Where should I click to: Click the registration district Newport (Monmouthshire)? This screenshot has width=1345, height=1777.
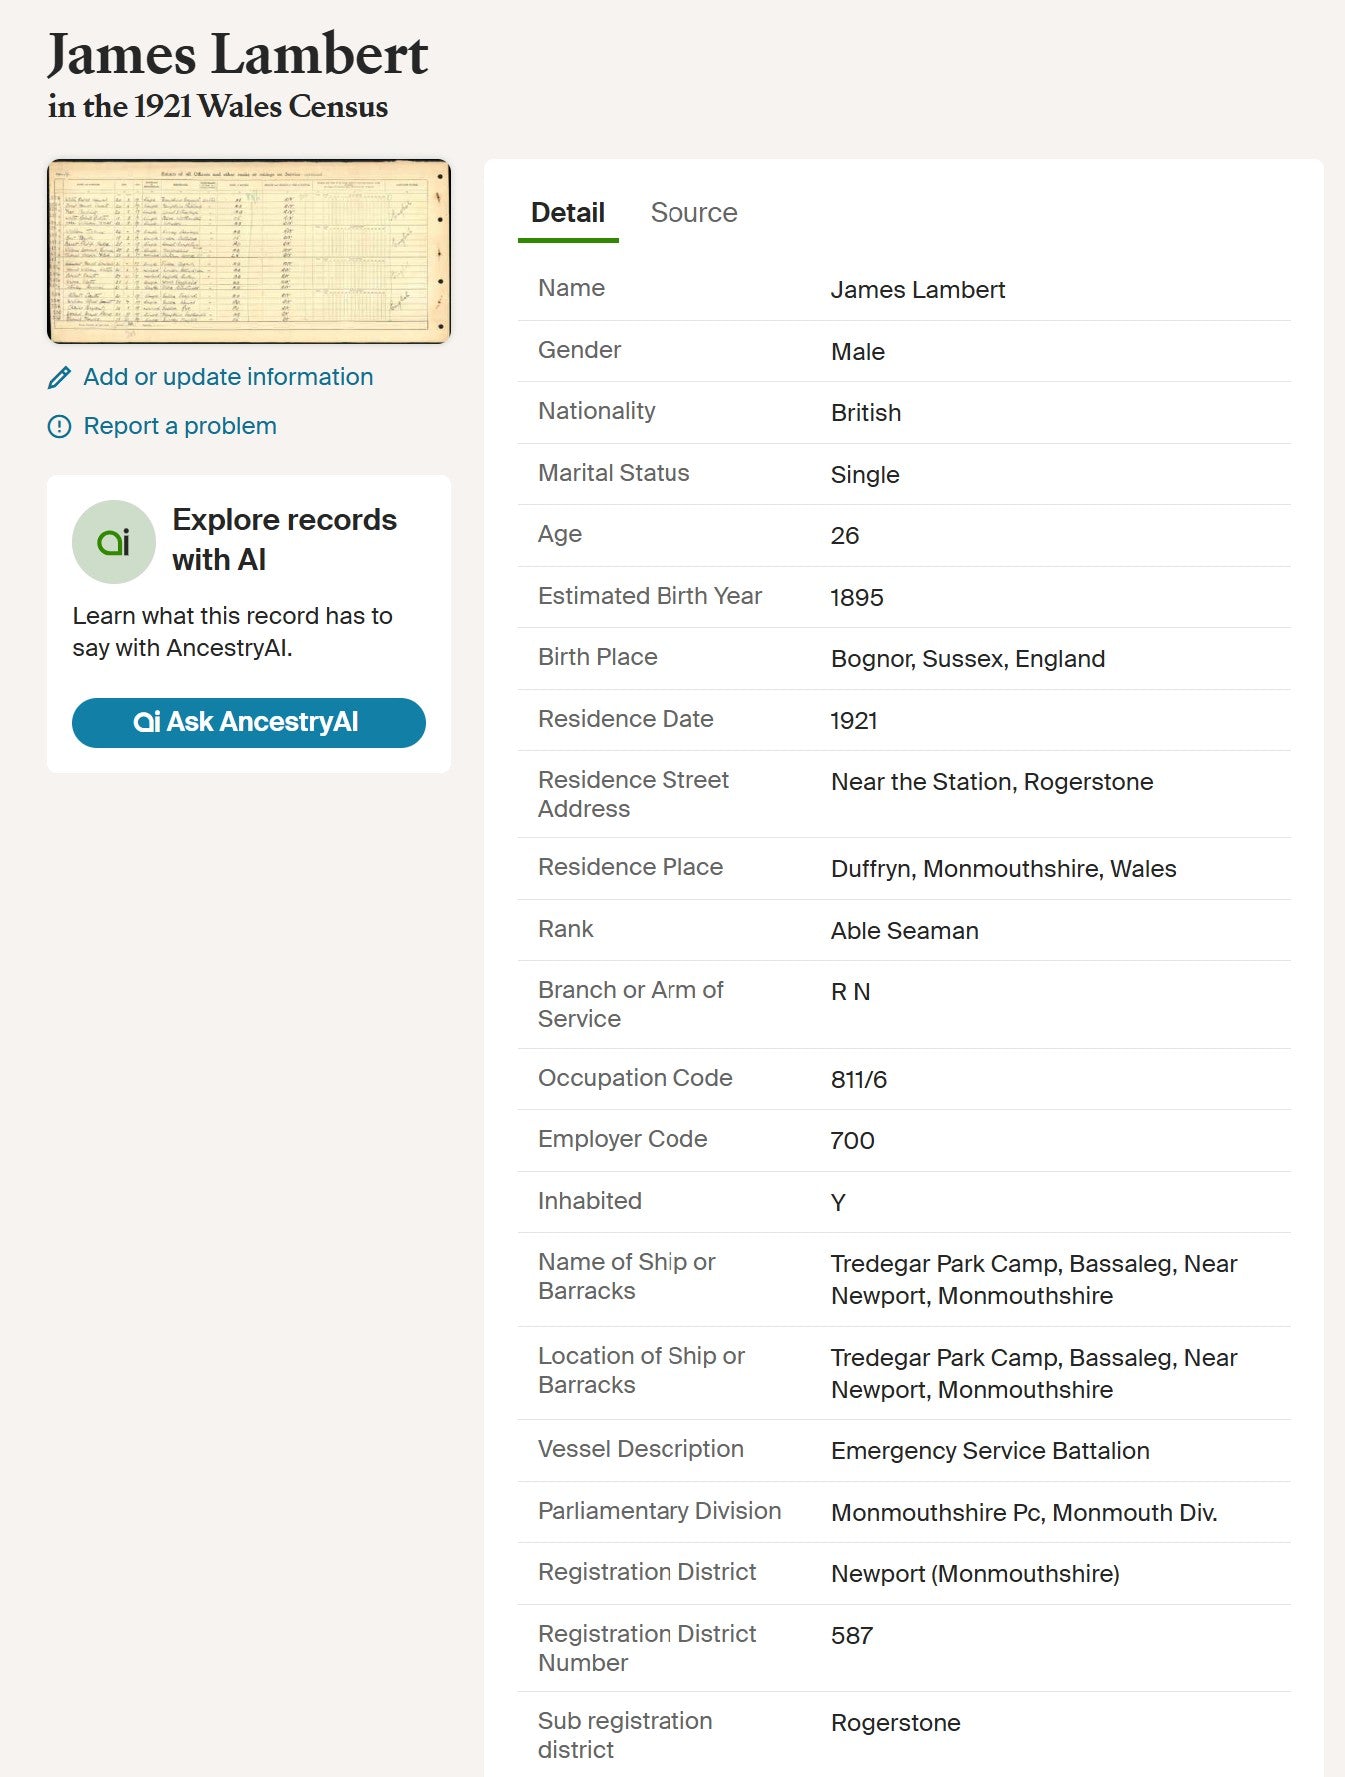(x=974, y=1574)
